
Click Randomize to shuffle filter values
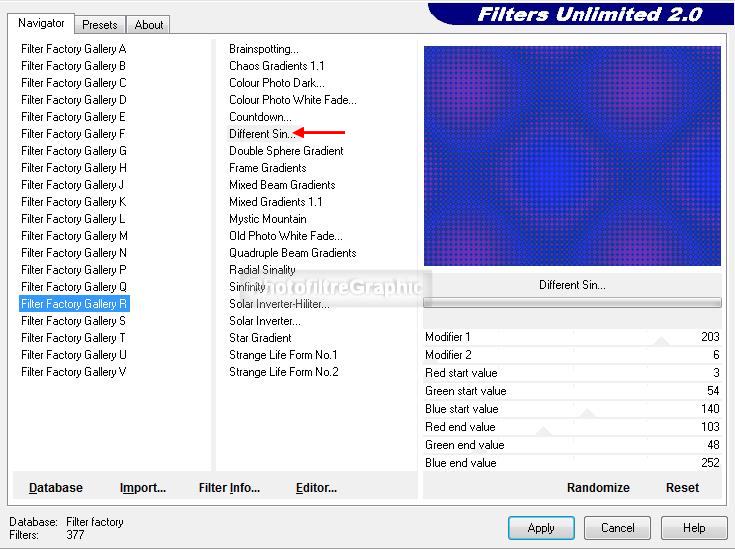[x=598, y=488]
